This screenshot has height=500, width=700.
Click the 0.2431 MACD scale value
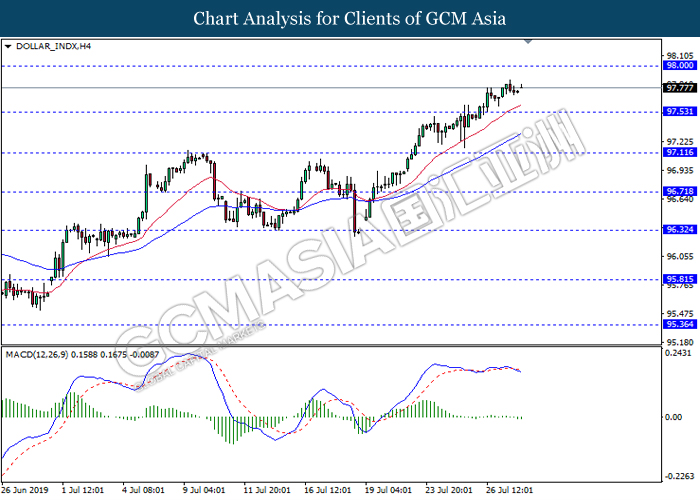678,353
